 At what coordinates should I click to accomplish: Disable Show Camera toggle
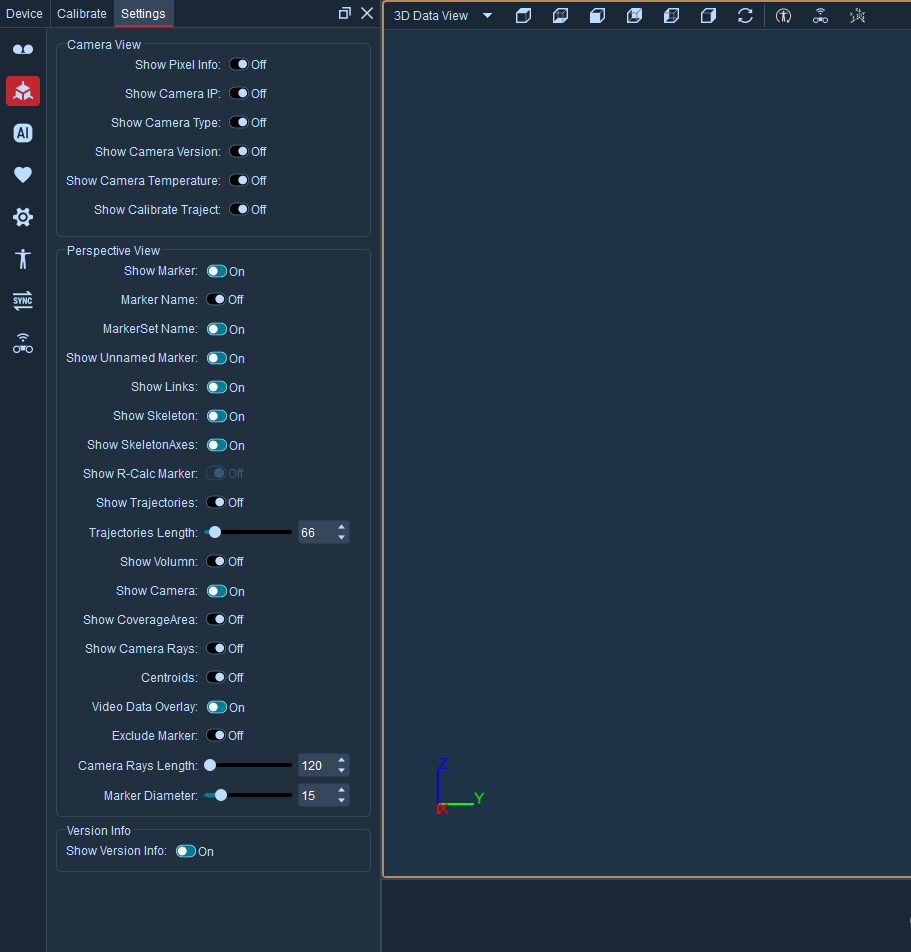217,591
